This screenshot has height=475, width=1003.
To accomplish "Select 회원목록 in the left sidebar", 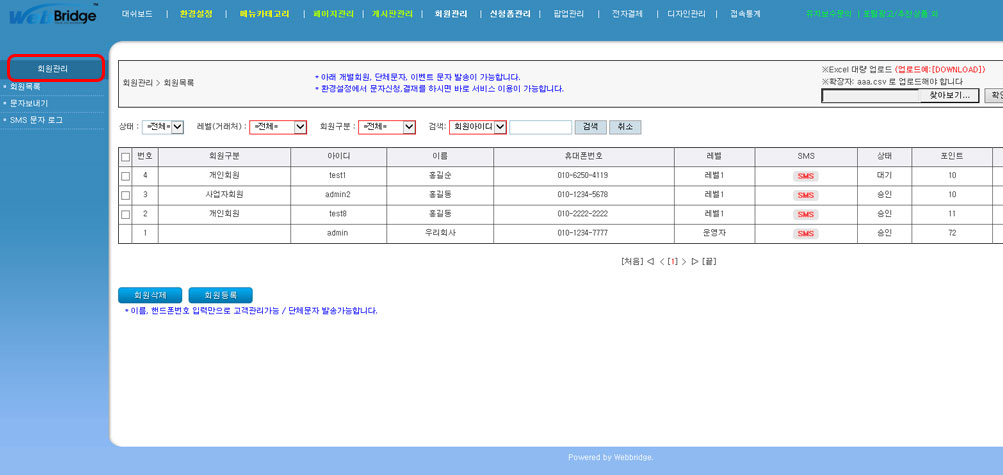I will tap(25, 86).
